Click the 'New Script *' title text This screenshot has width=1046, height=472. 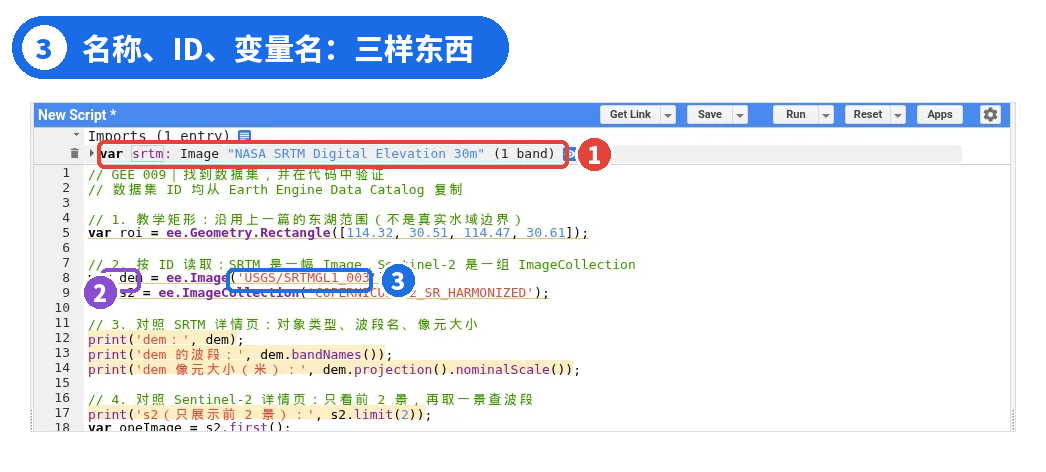[77, 115]
